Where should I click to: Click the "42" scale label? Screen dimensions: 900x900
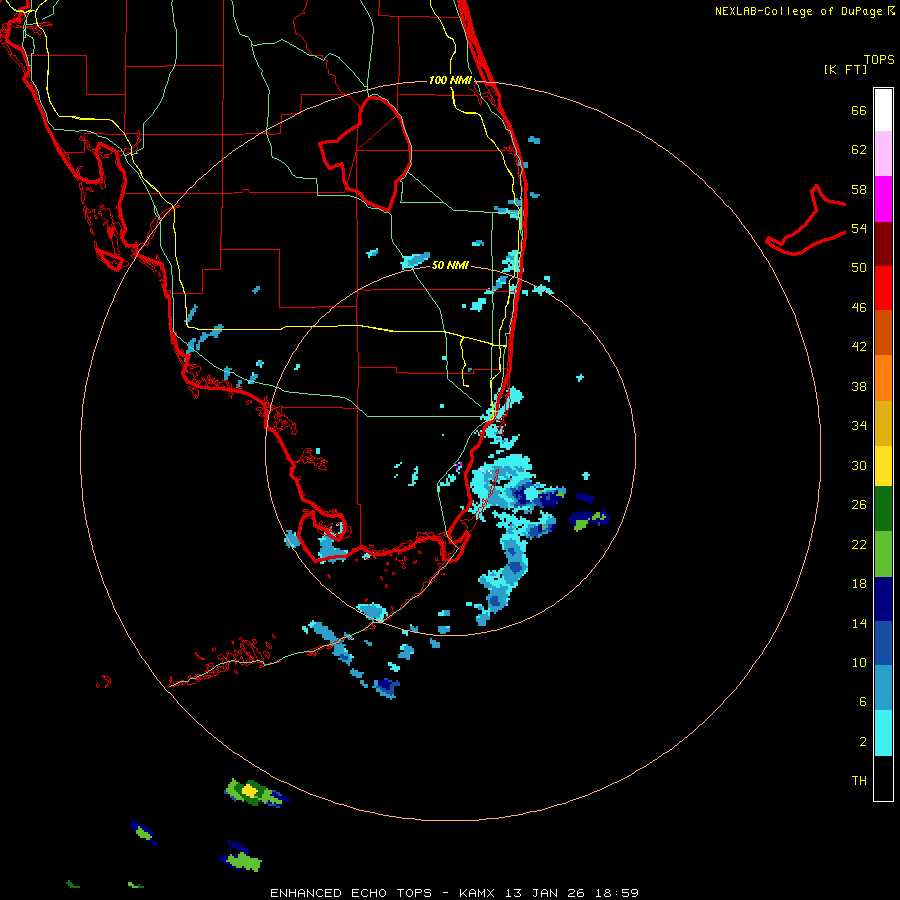click(x=859, y=347)
